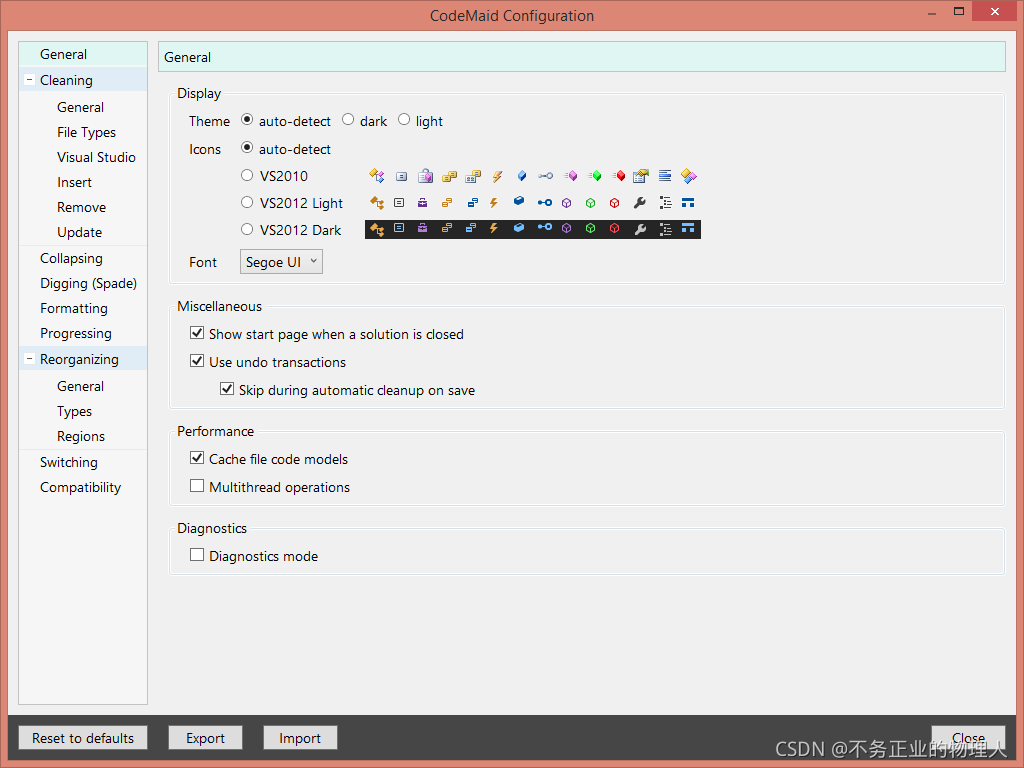The height and width of the screenshot is (768, 1024).
Task: Click the purple method cube in the VS2010 row
Action: click(569, 176)
